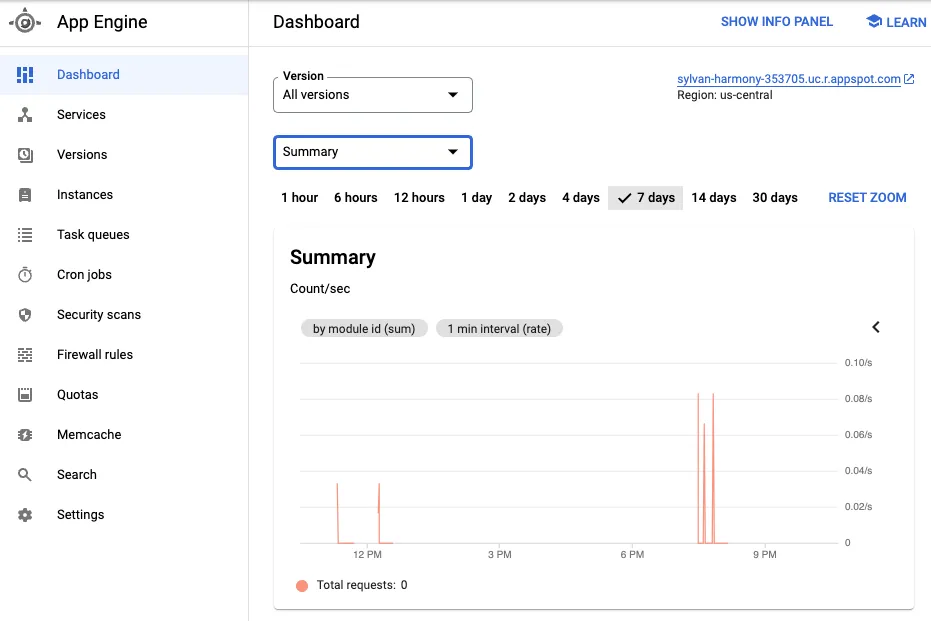Enable the 30 days time range
931x621 pixels.
tap(775, 197)
